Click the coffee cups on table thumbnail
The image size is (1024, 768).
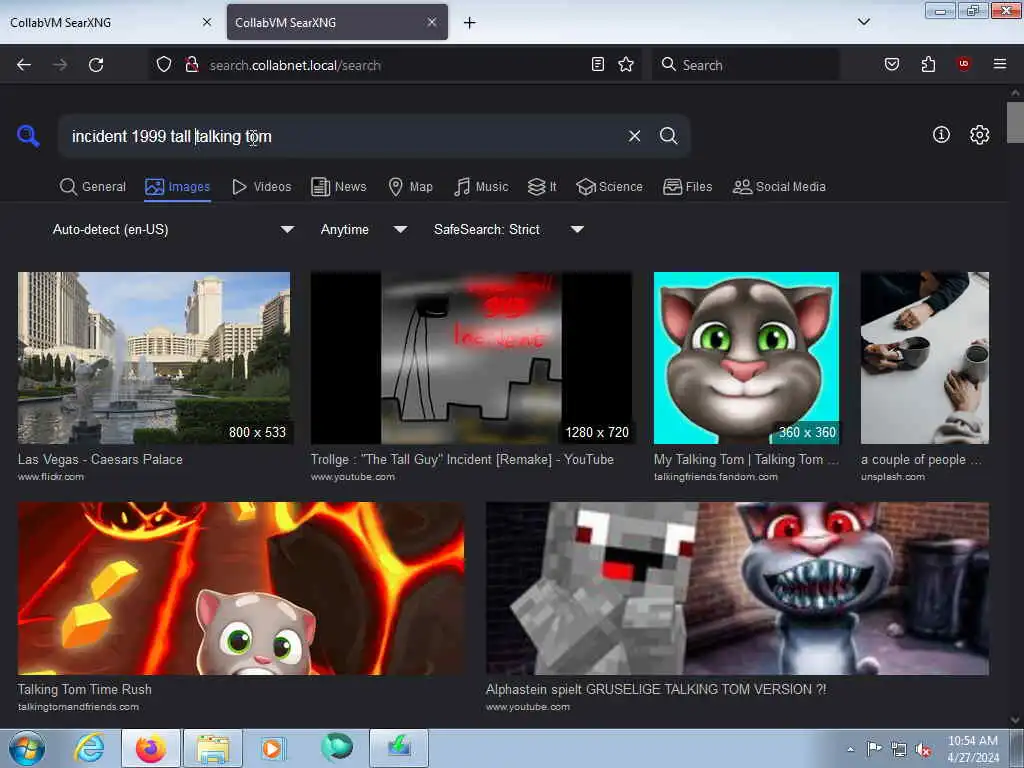(x=925, y=358)
